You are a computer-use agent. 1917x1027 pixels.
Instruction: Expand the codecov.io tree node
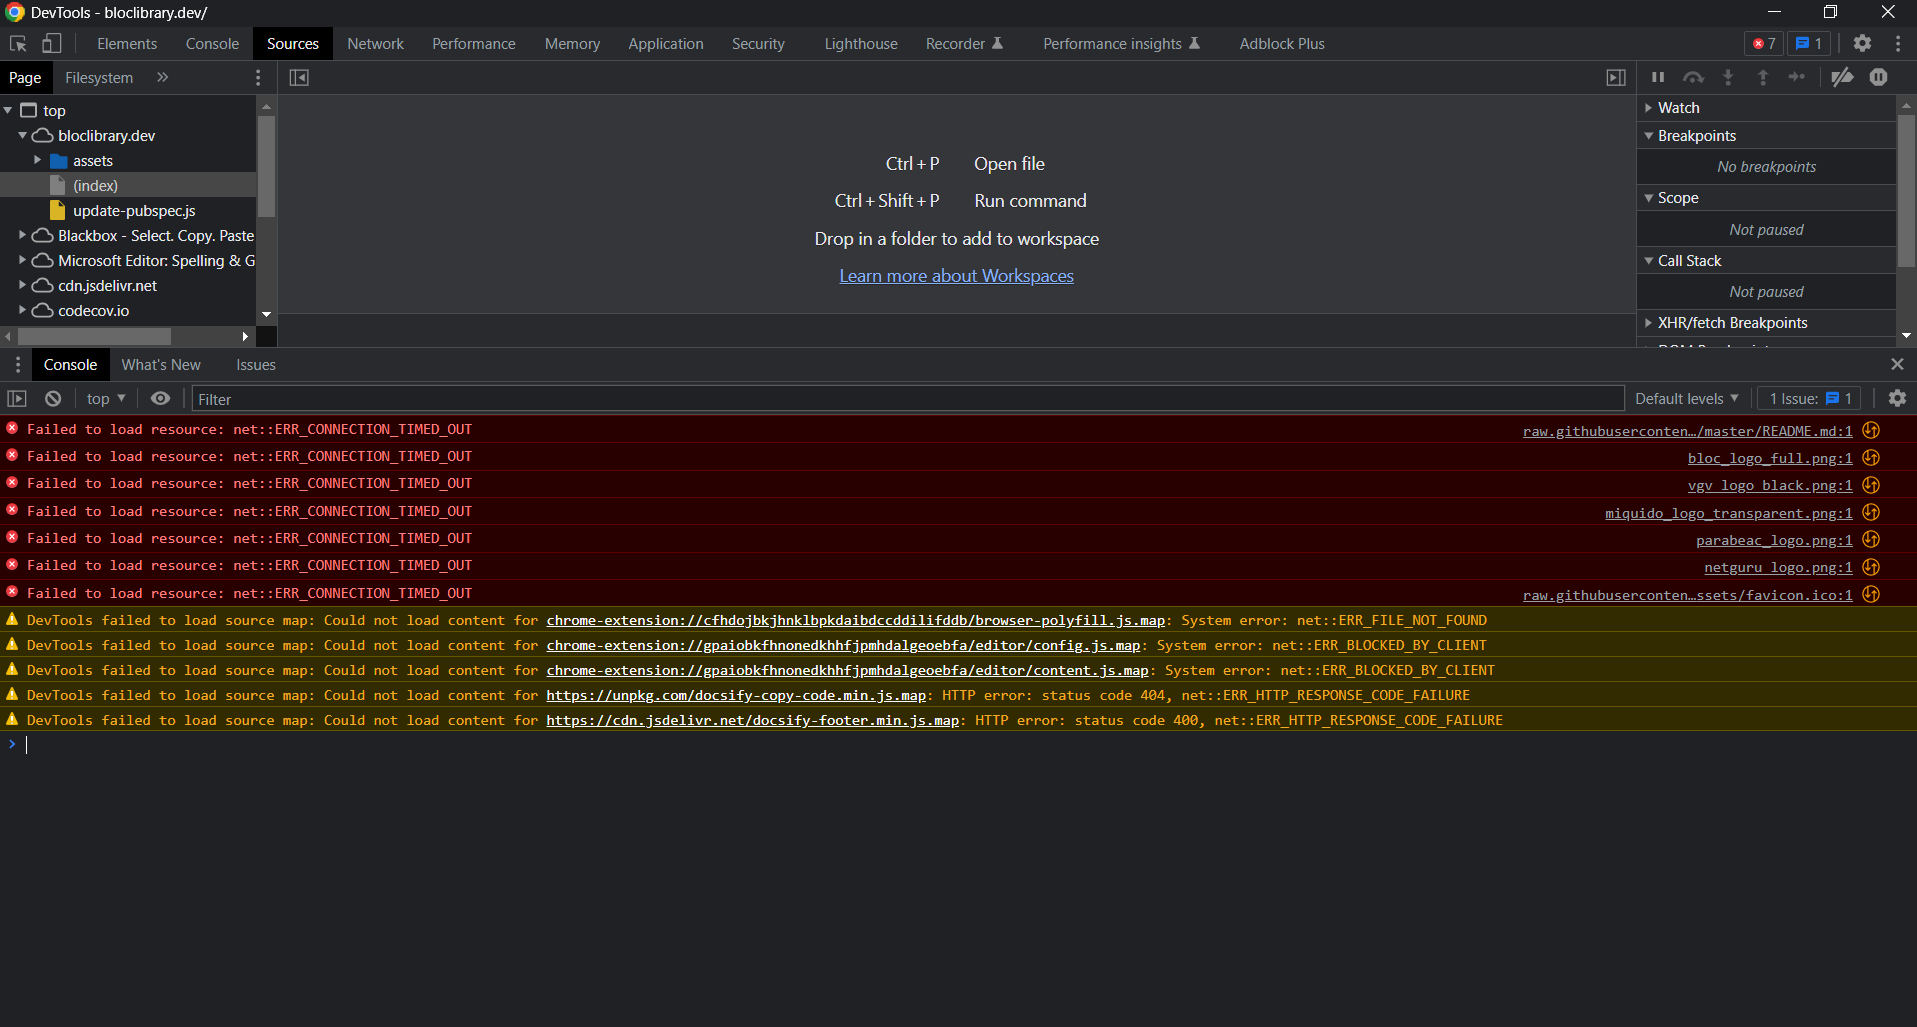[22, 310]
